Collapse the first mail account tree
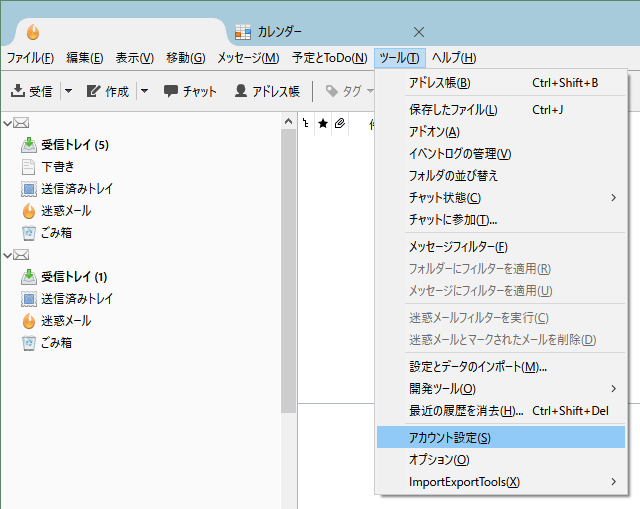640x509 pixels. tap(8, 123)
